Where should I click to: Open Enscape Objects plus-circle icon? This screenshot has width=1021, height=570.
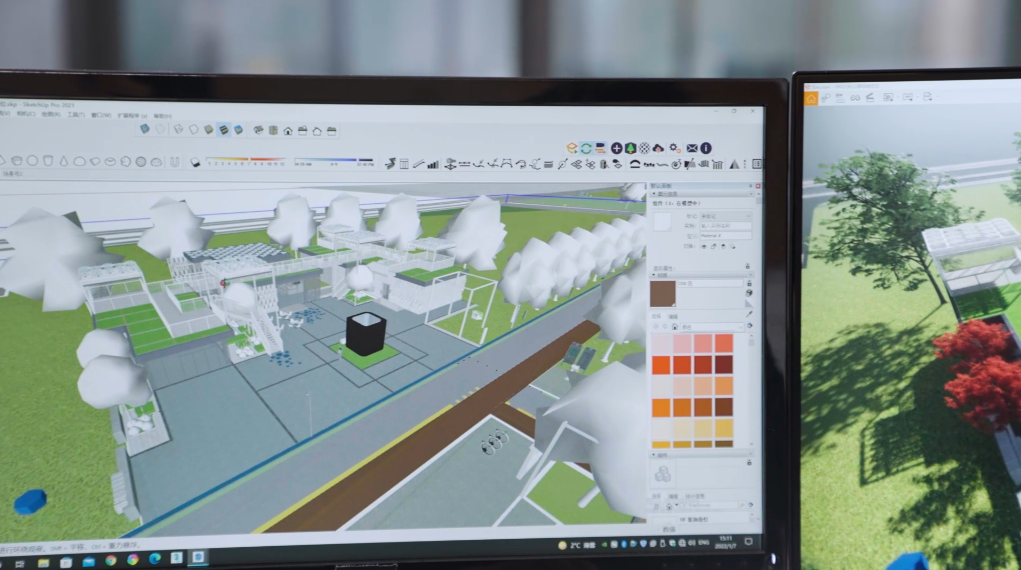coord(616,149)
